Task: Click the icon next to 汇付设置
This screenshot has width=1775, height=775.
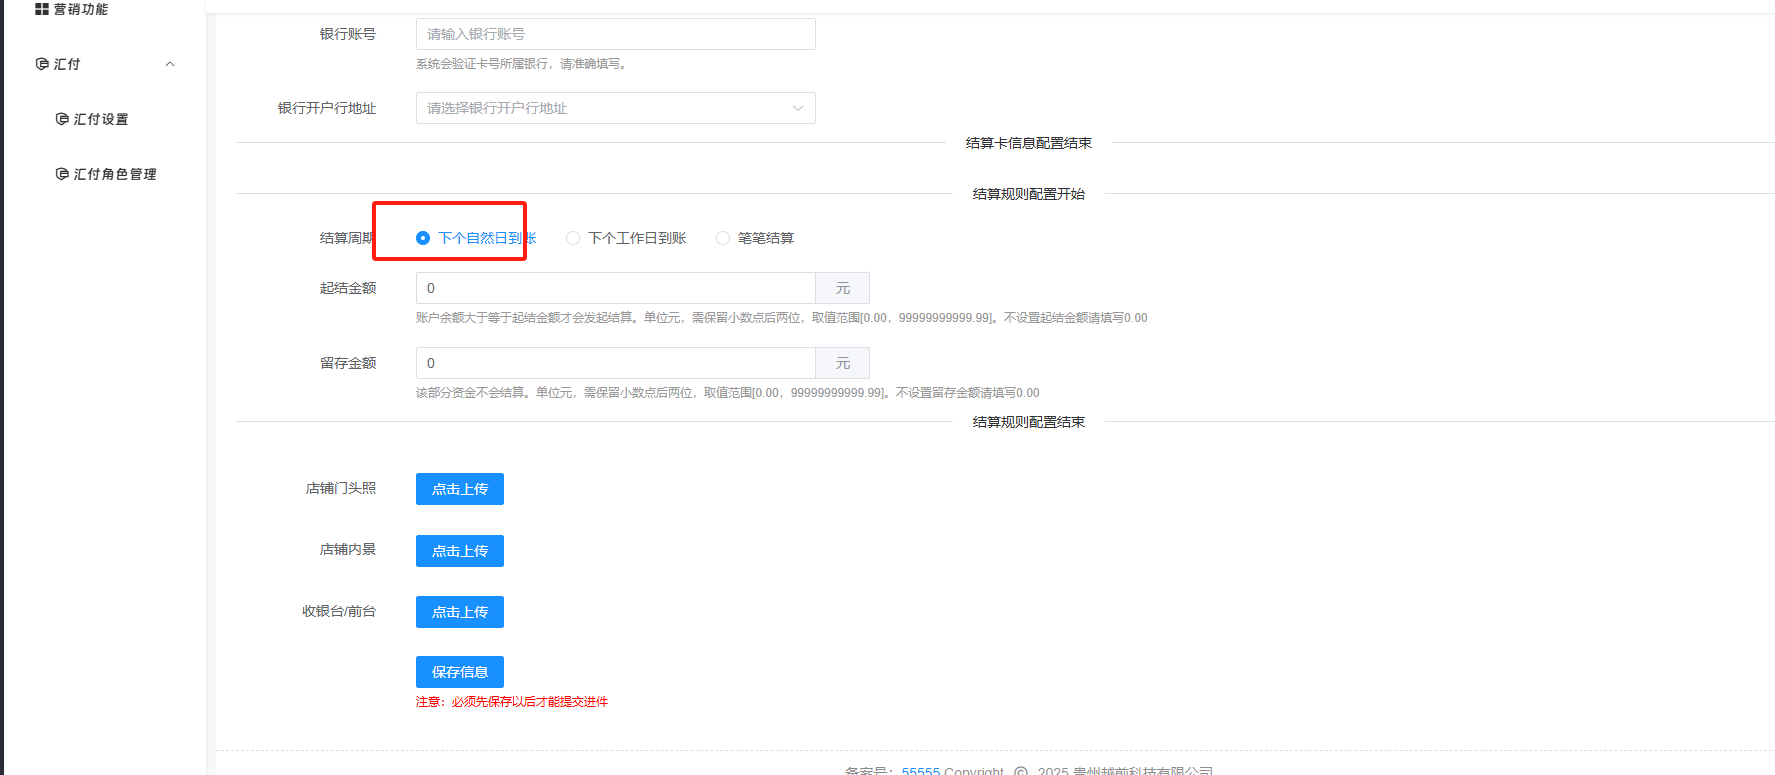Action: click(62, 119)
